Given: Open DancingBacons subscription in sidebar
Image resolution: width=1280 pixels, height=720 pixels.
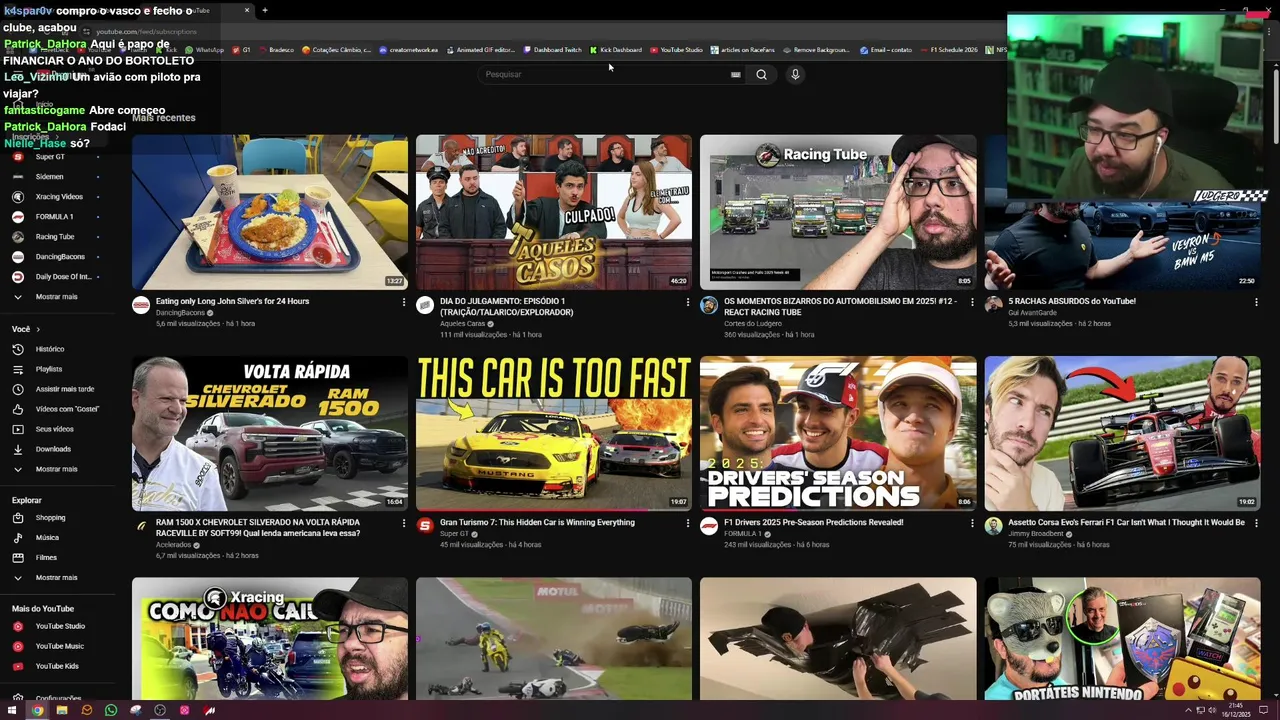Looking at the screenshot, I should 60,257.
